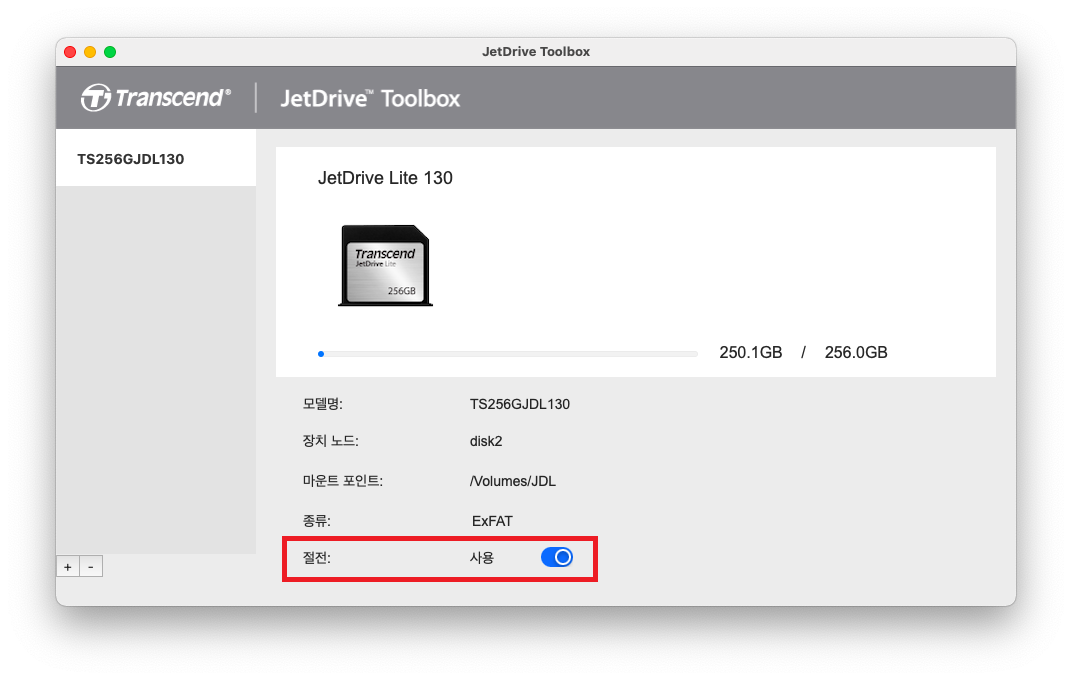Click the 모델명 label

(322, 404)
